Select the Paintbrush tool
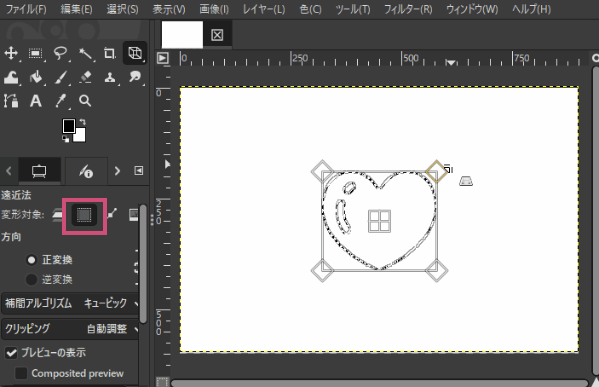Image resolution: width=599 pixels, height=387 pixels. tap(60, 78)
